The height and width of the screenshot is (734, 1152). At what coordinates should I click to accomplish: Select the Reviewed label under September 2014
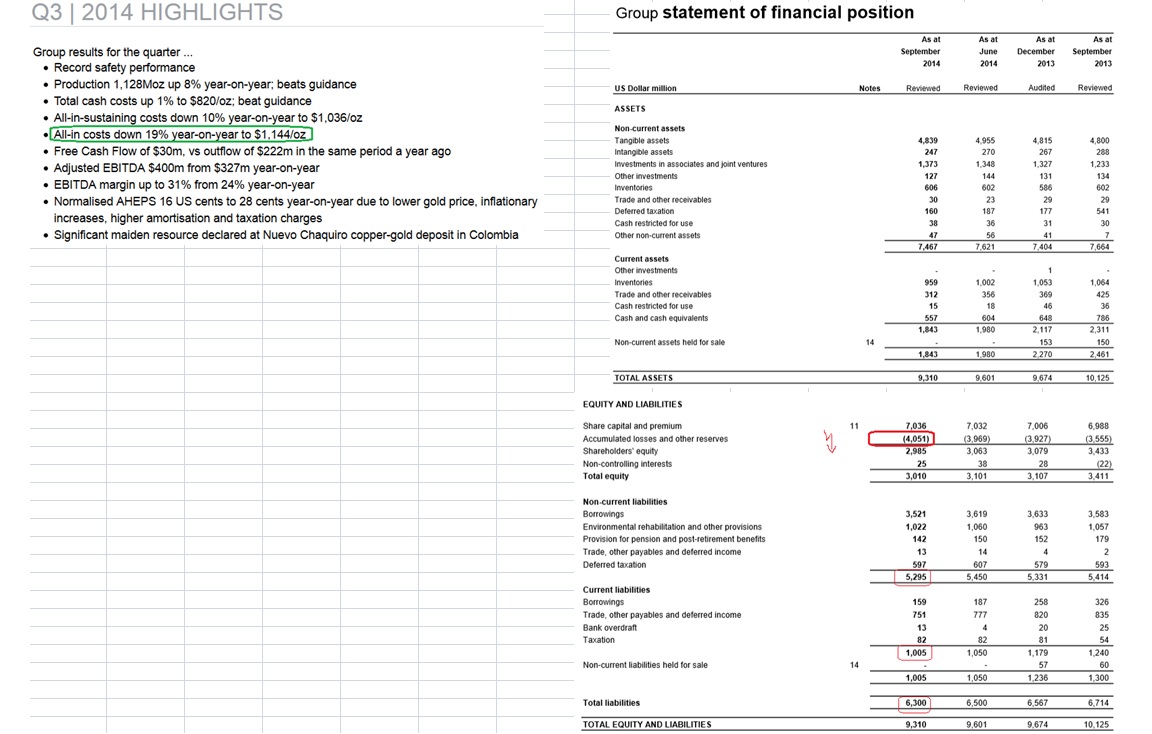(922, 88)
